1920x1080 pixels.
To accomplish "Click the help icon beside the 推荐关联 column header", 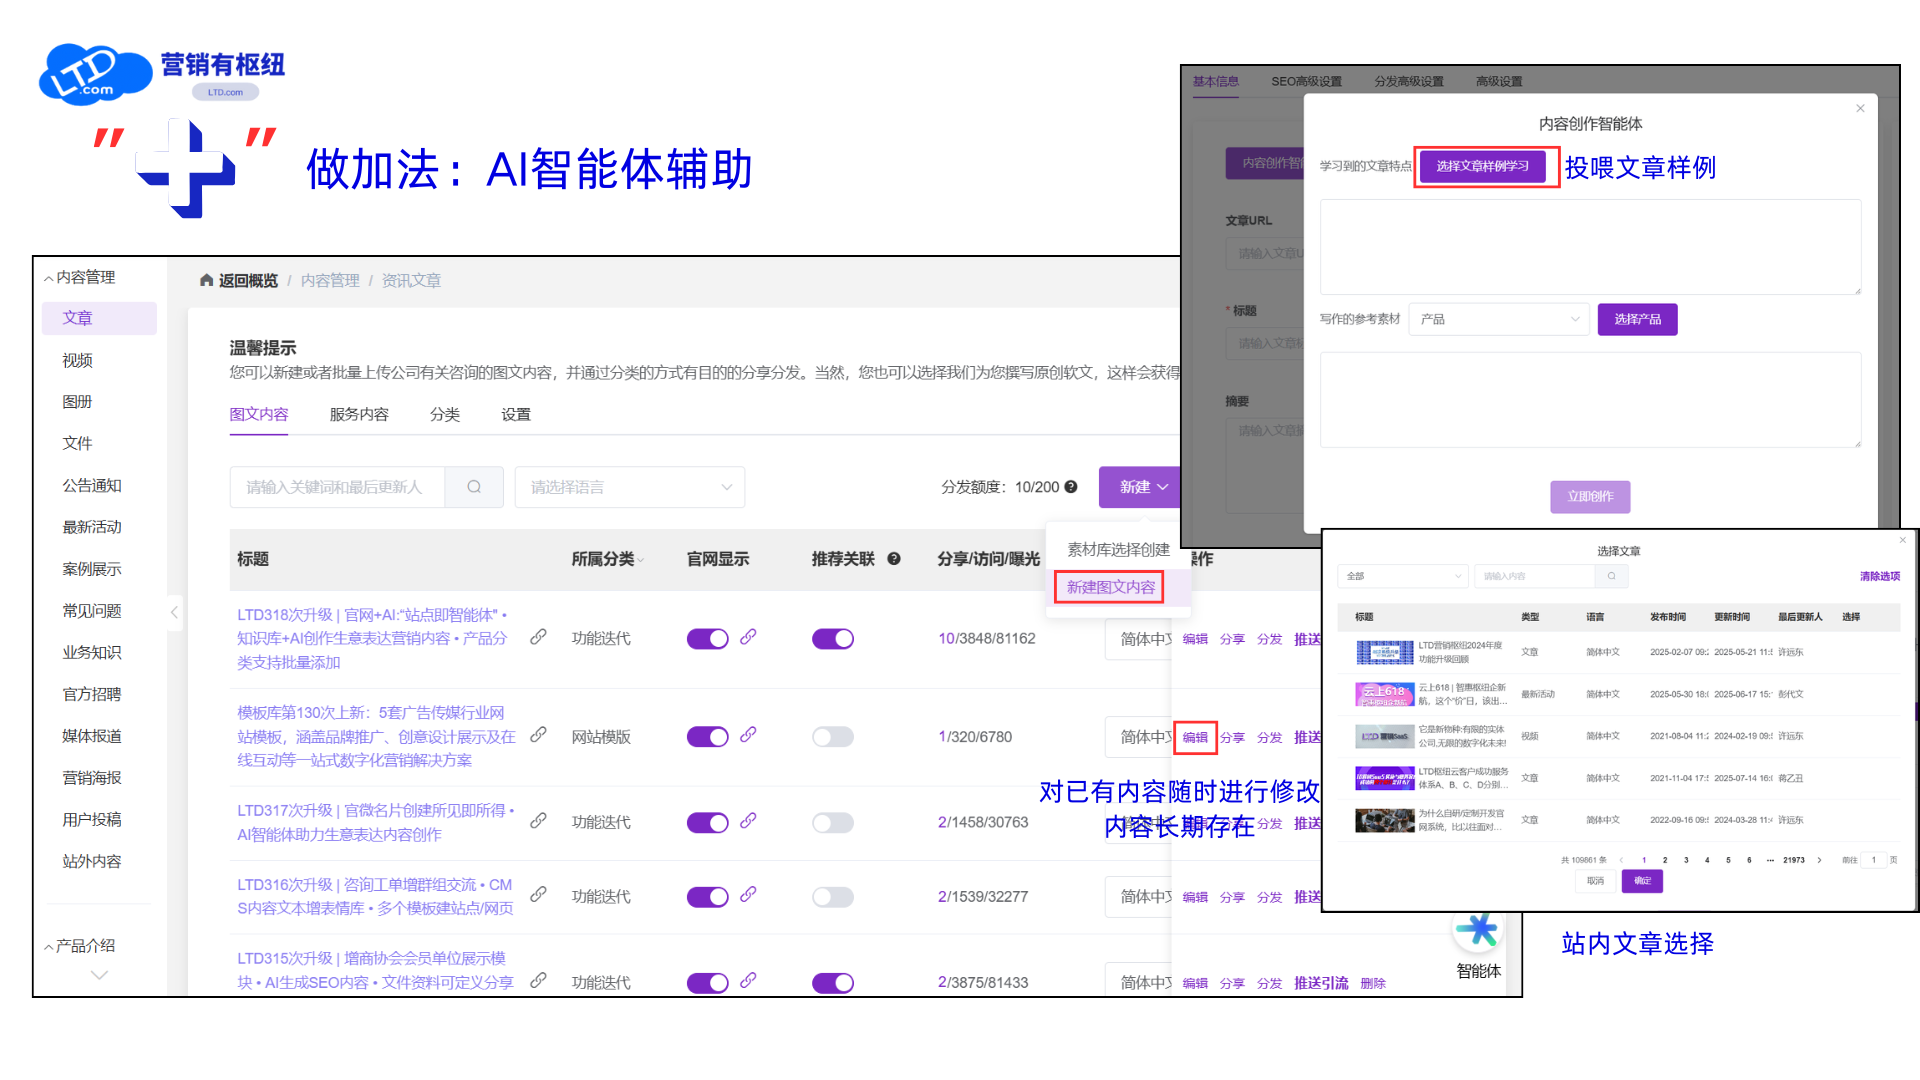I will (x=893, y=559).
